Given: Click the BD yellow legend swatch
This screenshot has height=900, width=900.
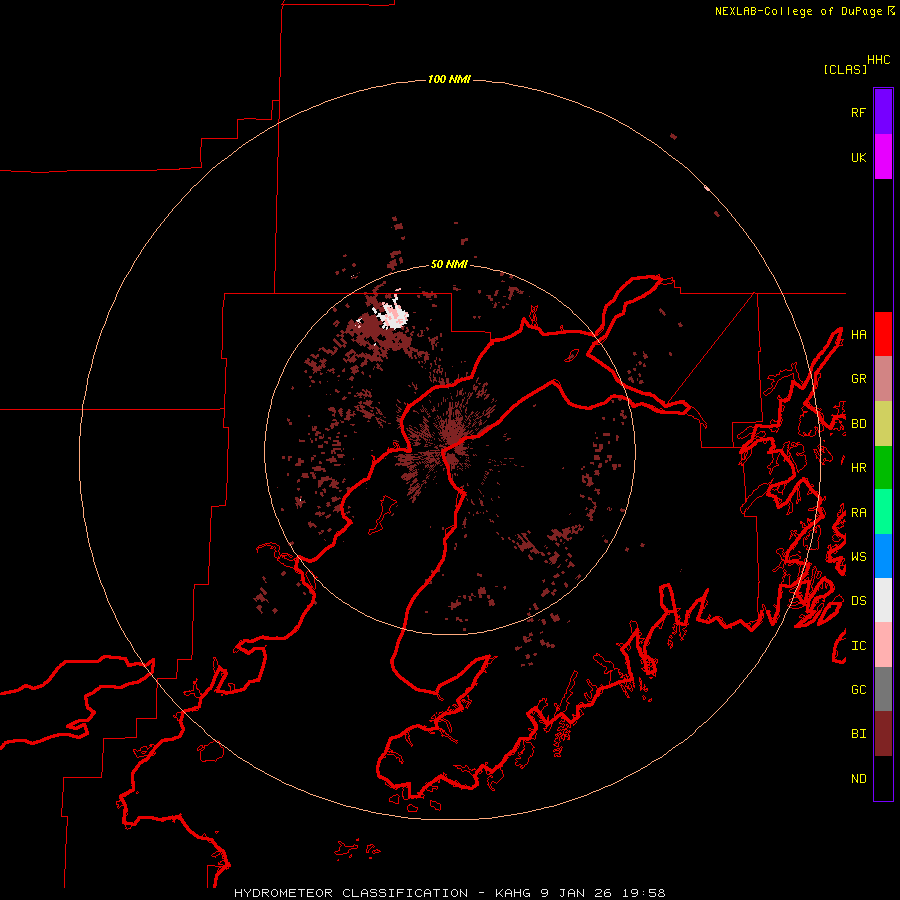Looking at the screenshot, I should tap(883, 424).
